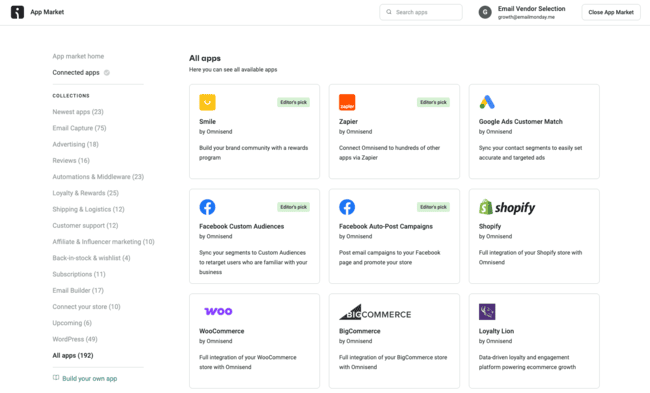Click the Omnisend logo icon
This screenshot has width=650, height=393.
[17, 12]
